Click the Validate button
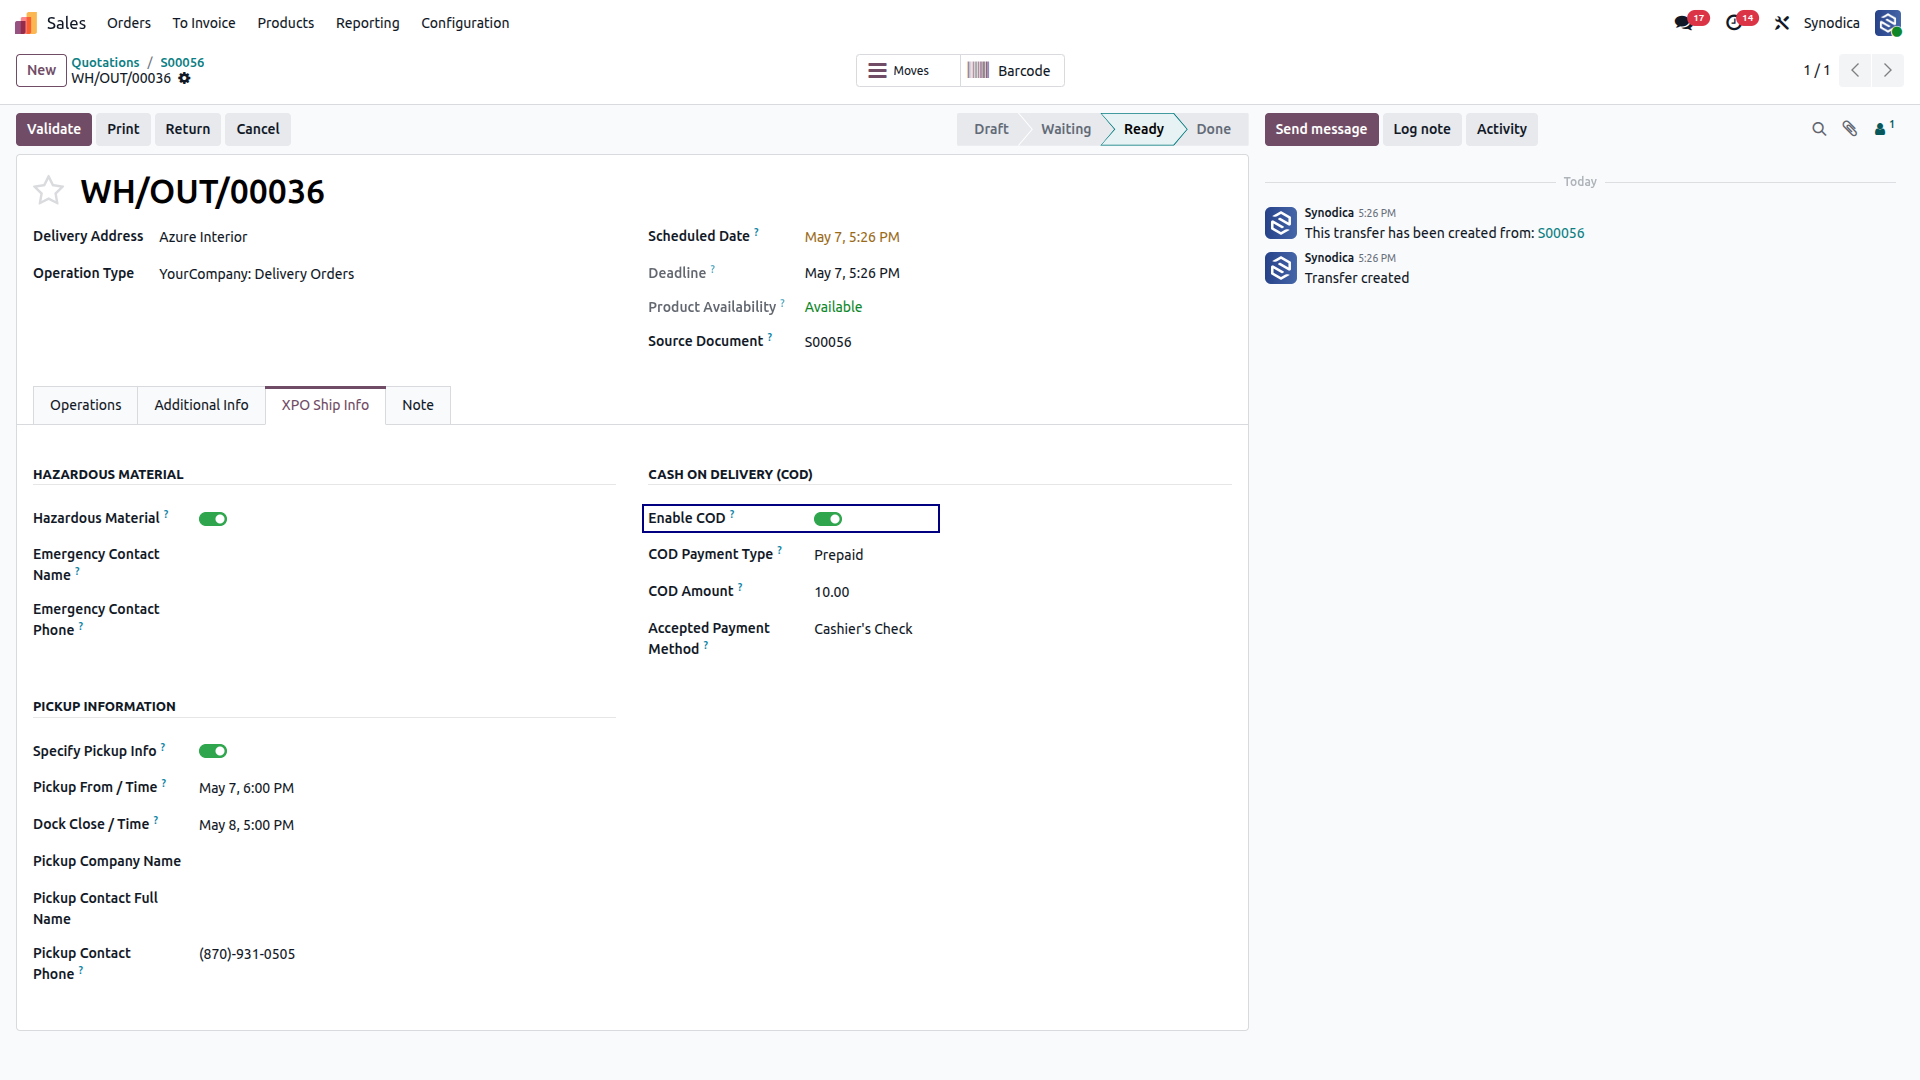 click(54, 129)
